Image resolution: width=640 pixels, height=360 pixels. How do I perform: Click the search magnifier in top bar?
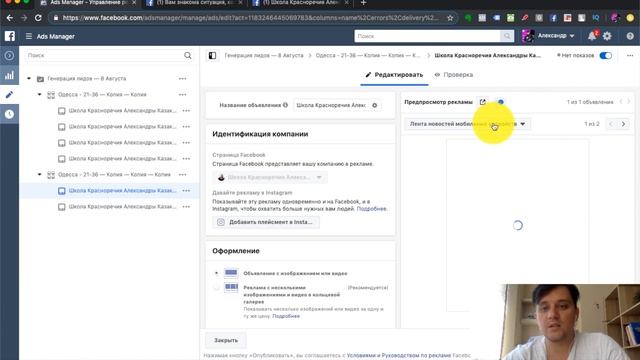(507, 36)
